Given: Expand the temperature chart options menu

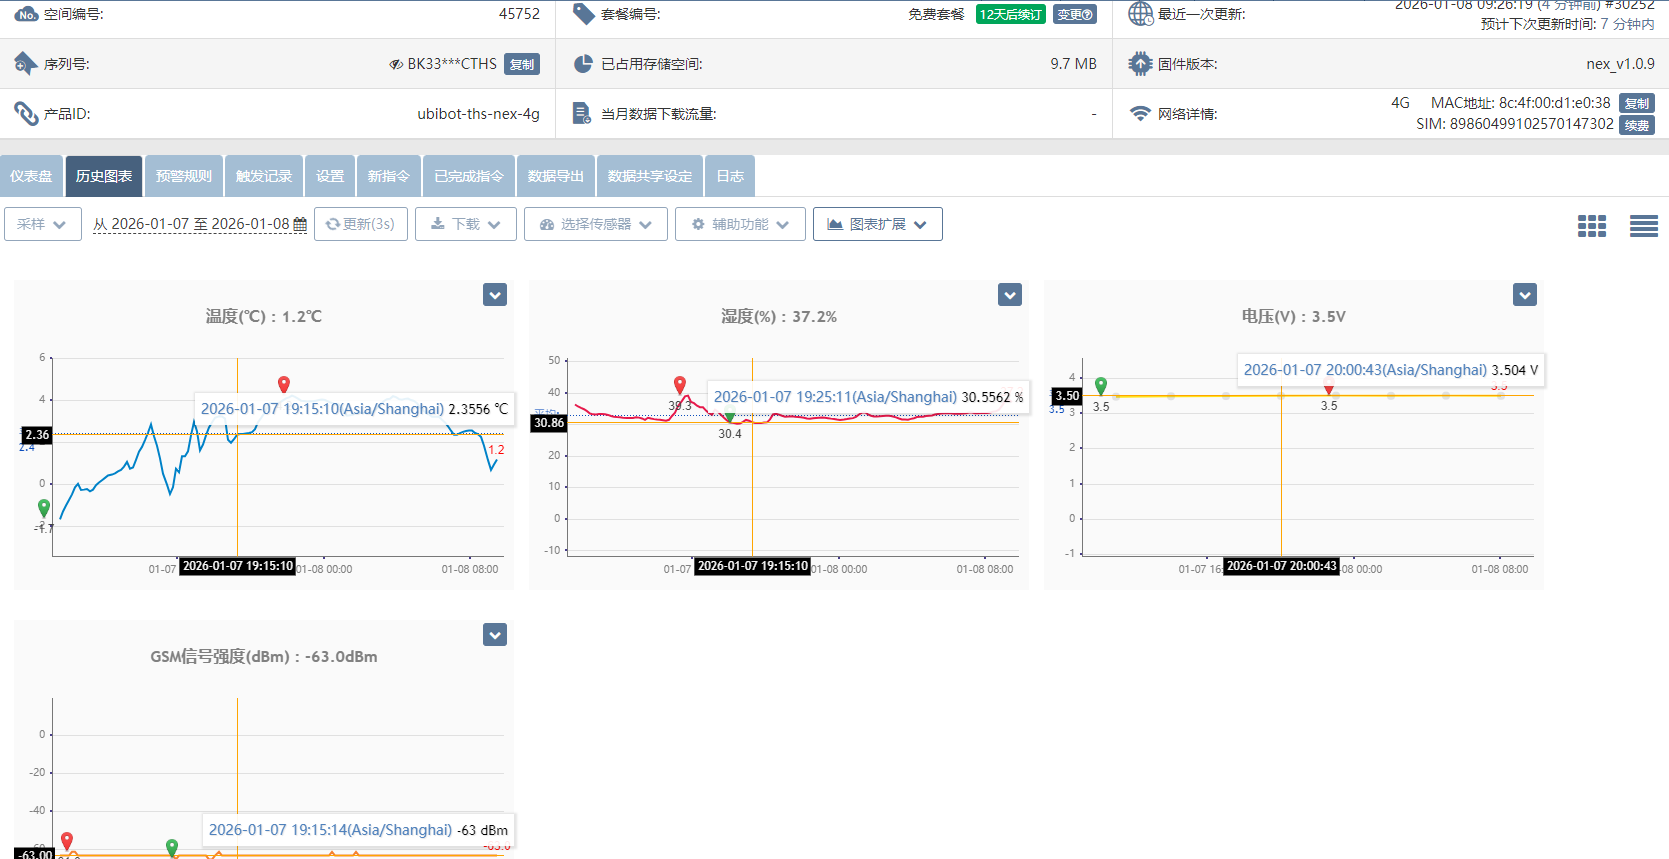Looking at the screenshot, I should (x=495, y=295).
